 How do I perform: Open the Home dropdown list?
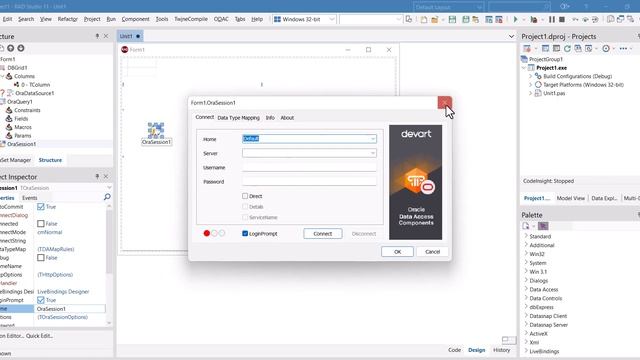[373, 139]
